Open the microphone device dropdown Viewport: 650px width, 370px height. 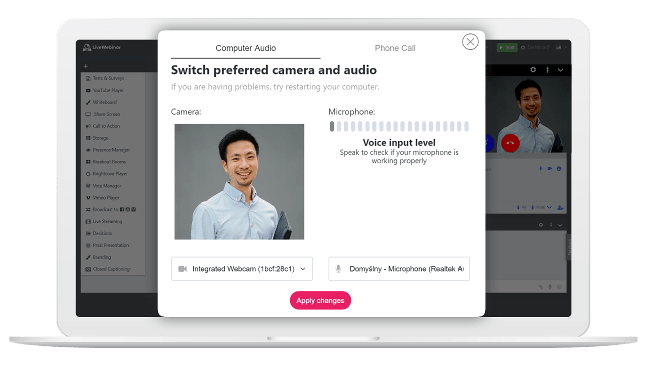point(399,269)
